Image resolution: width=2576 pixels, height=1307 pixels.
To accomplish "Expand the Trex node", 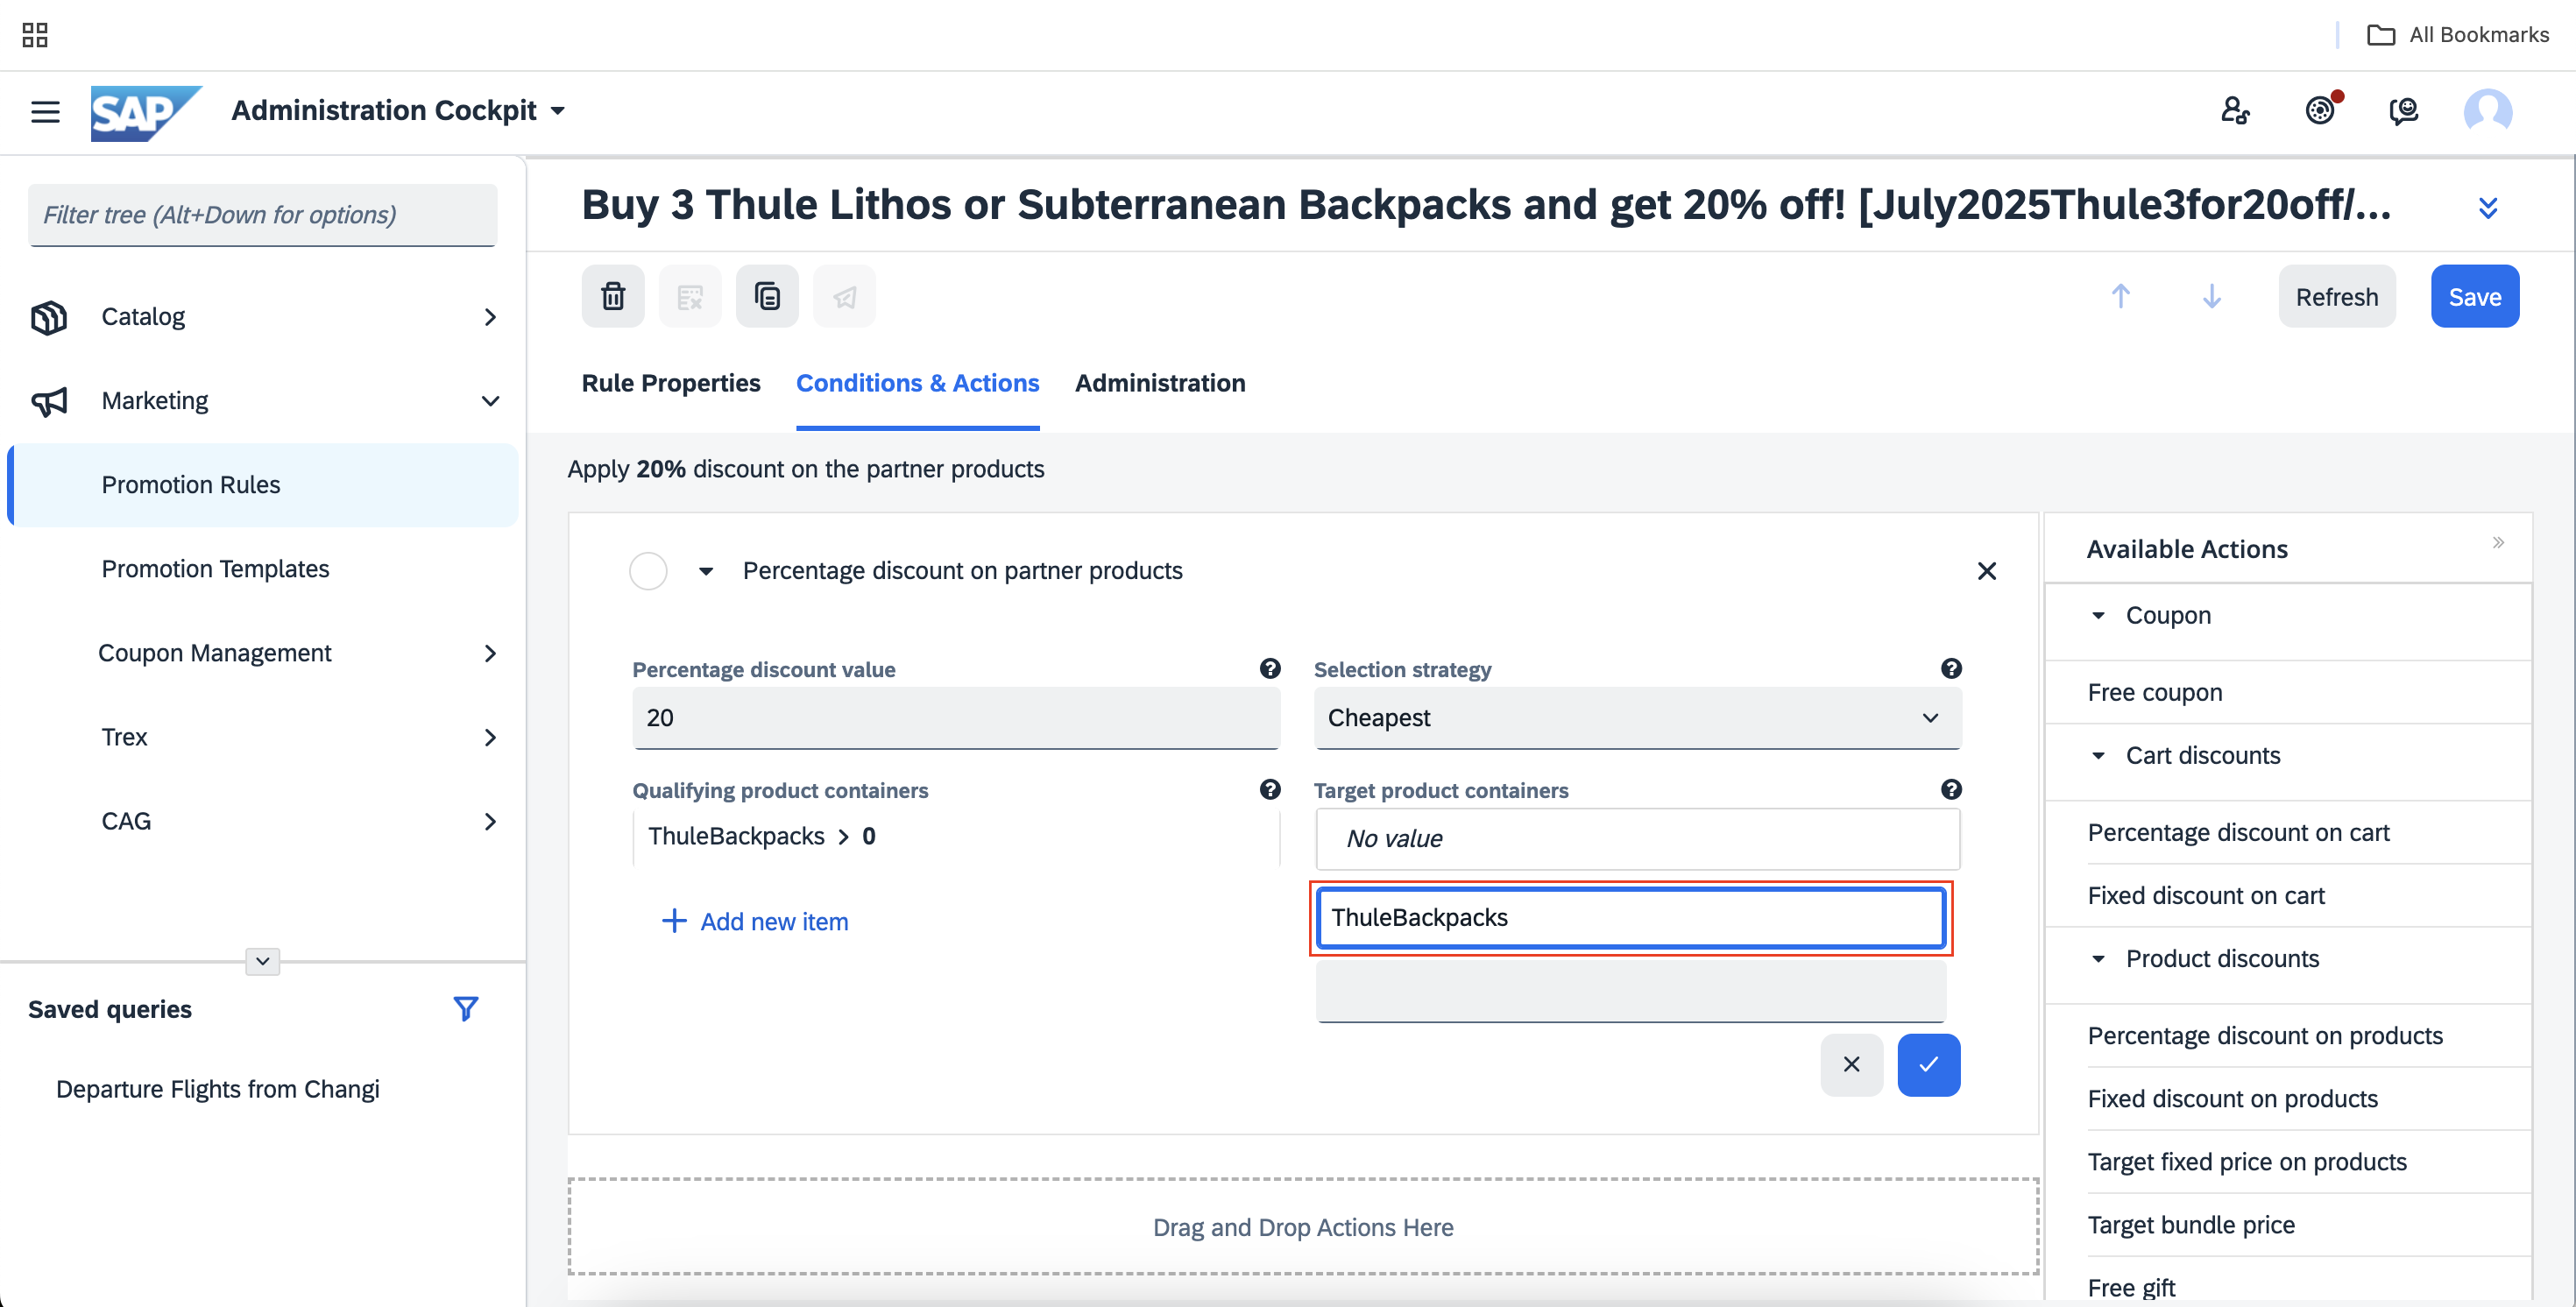I will pos(490,737).
